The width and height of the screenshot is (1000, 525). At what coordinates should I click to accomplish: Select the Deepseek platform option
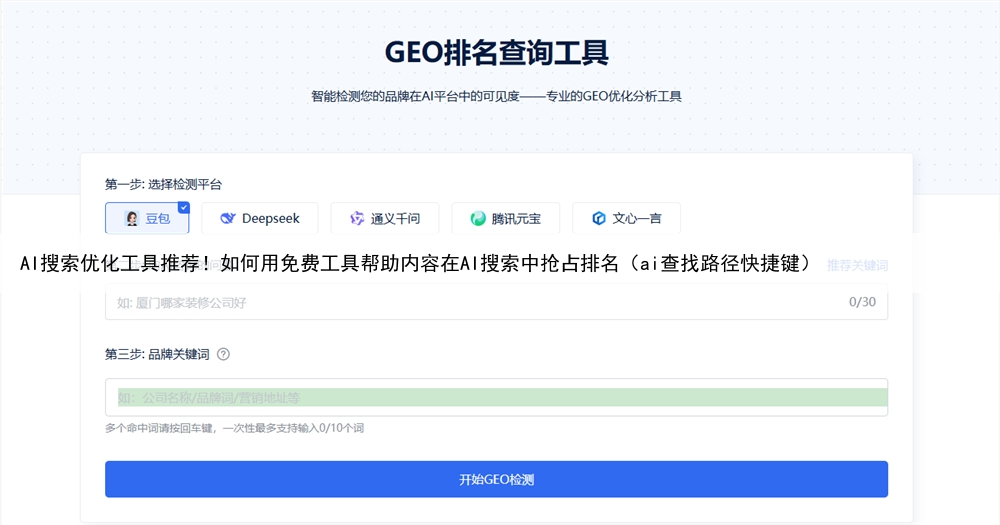259,218
